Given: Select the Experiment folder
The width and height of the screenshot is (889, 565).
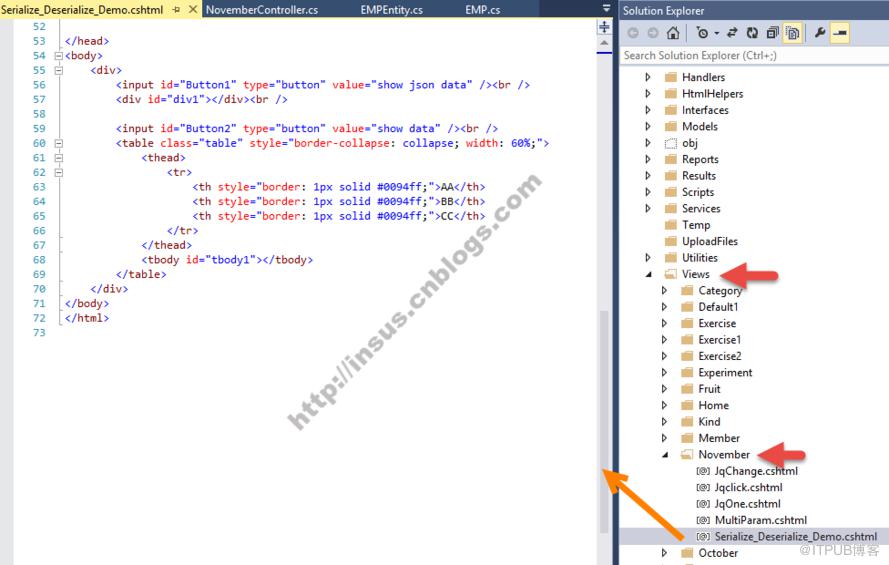Looking at the screenshot, I should pos(725,373).
